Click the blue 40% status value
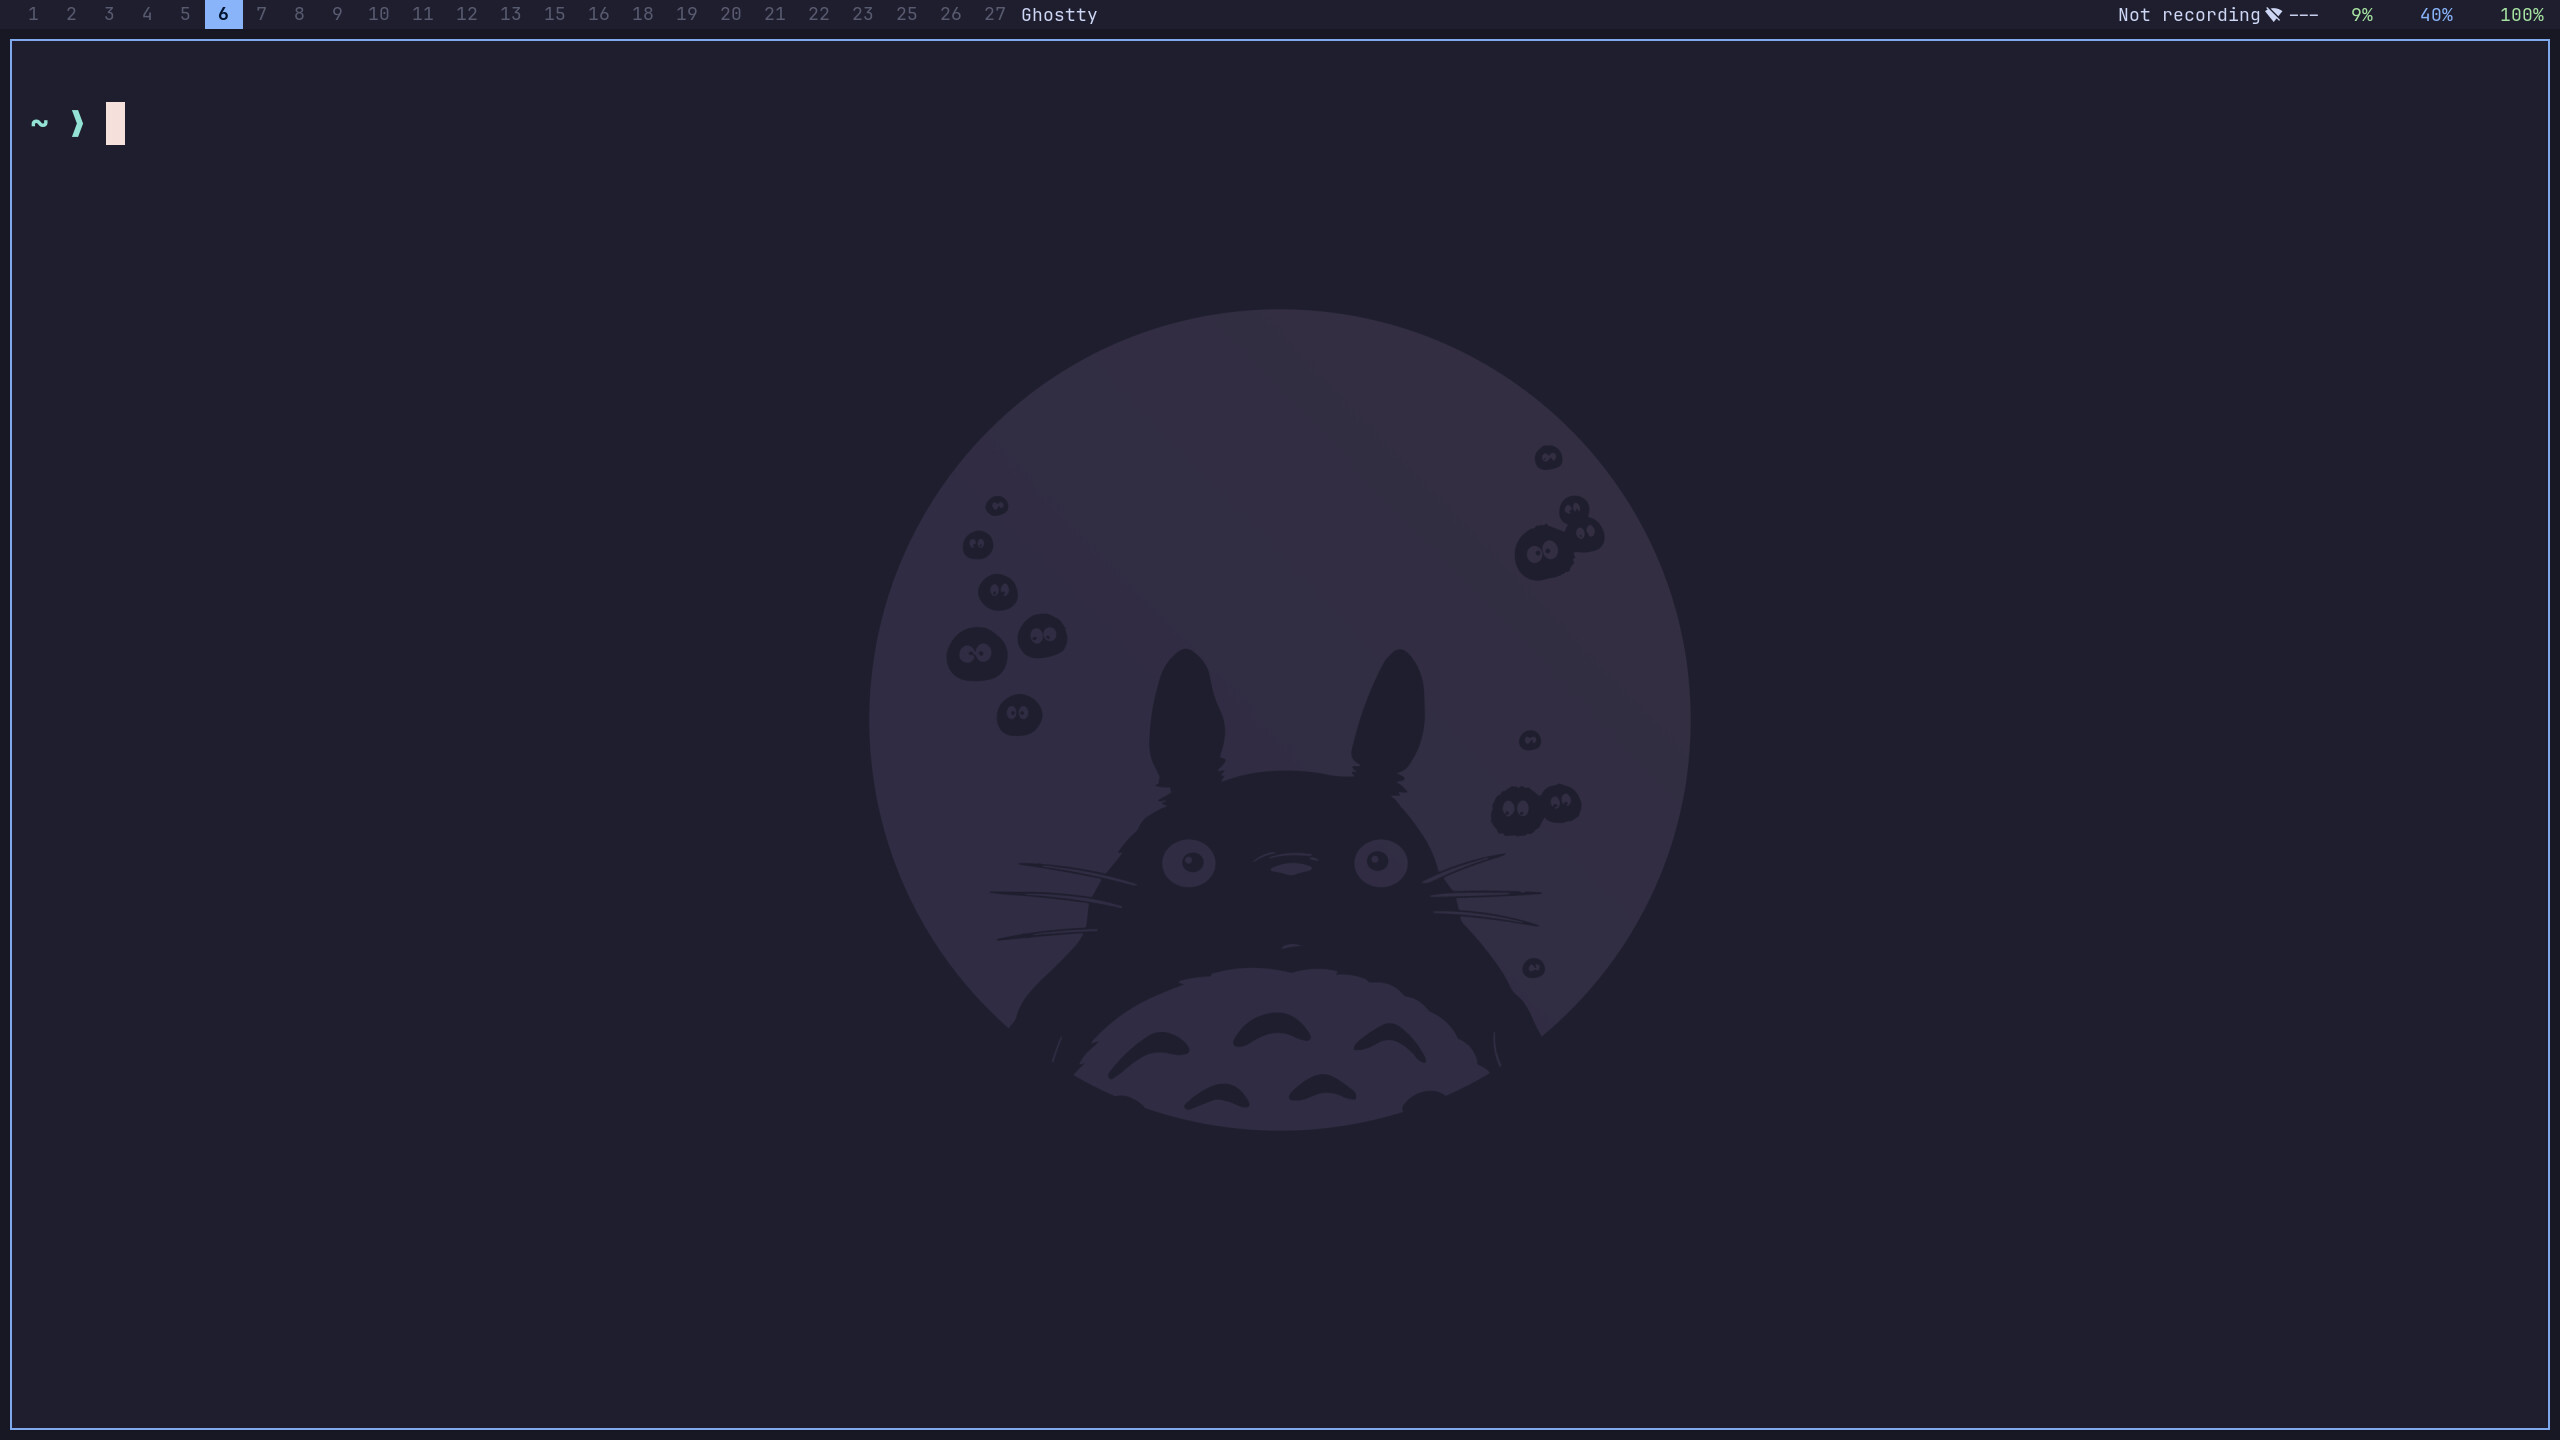This screenshot has width=2560, height=1440. click(2435, 15)
